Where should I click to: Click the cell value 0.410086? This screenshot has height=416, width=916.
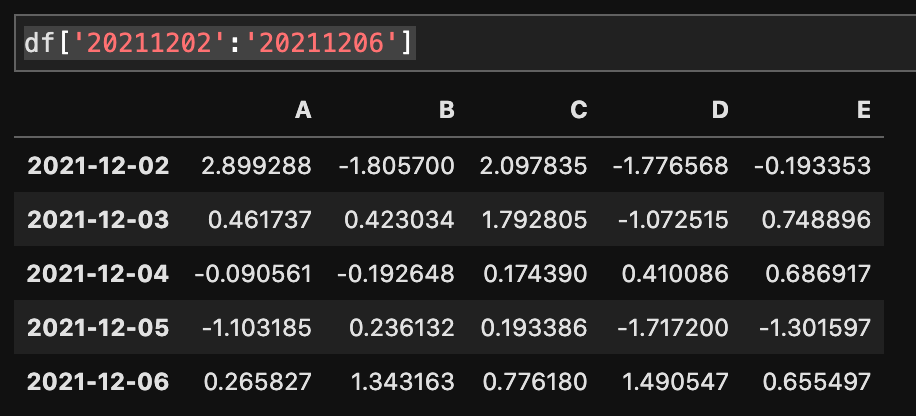click(x=675, y=273)
